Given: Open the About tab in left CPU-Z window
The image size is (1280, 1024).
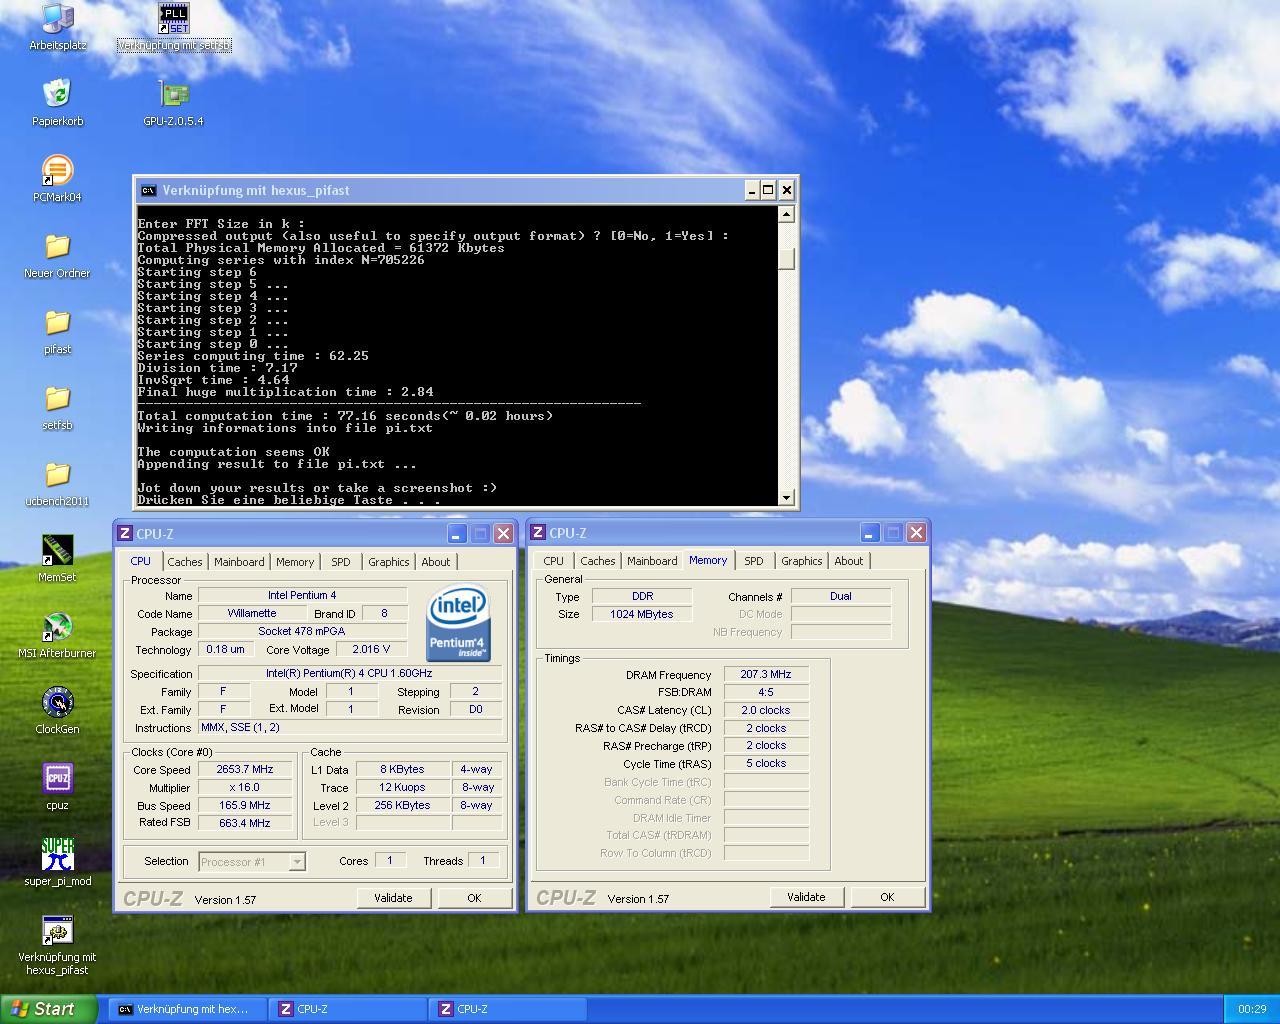Looking at the screenshot, I should point(436,562).
